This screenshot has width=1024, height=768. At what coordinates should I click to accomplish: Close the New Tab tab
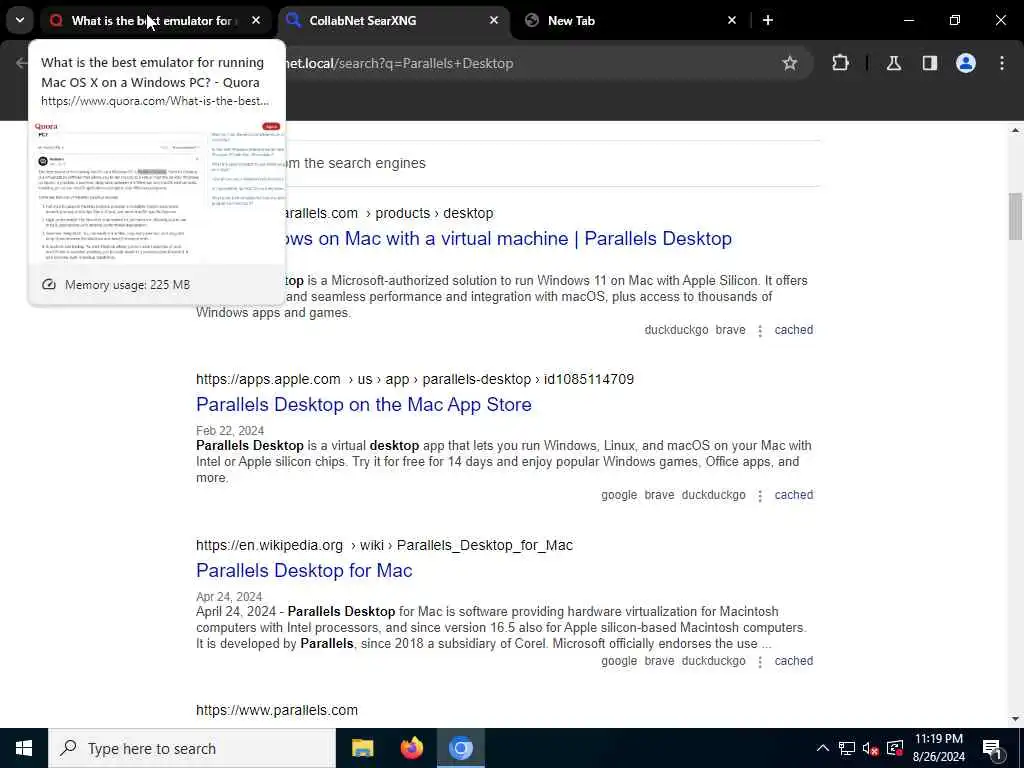732,21
